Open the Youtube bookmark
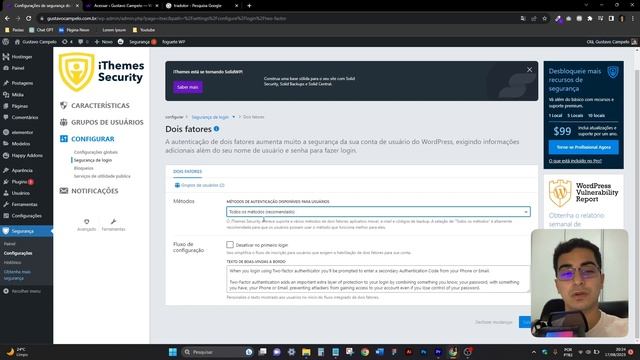This screenshot has width=640, height=360. [x=144, y=30]
